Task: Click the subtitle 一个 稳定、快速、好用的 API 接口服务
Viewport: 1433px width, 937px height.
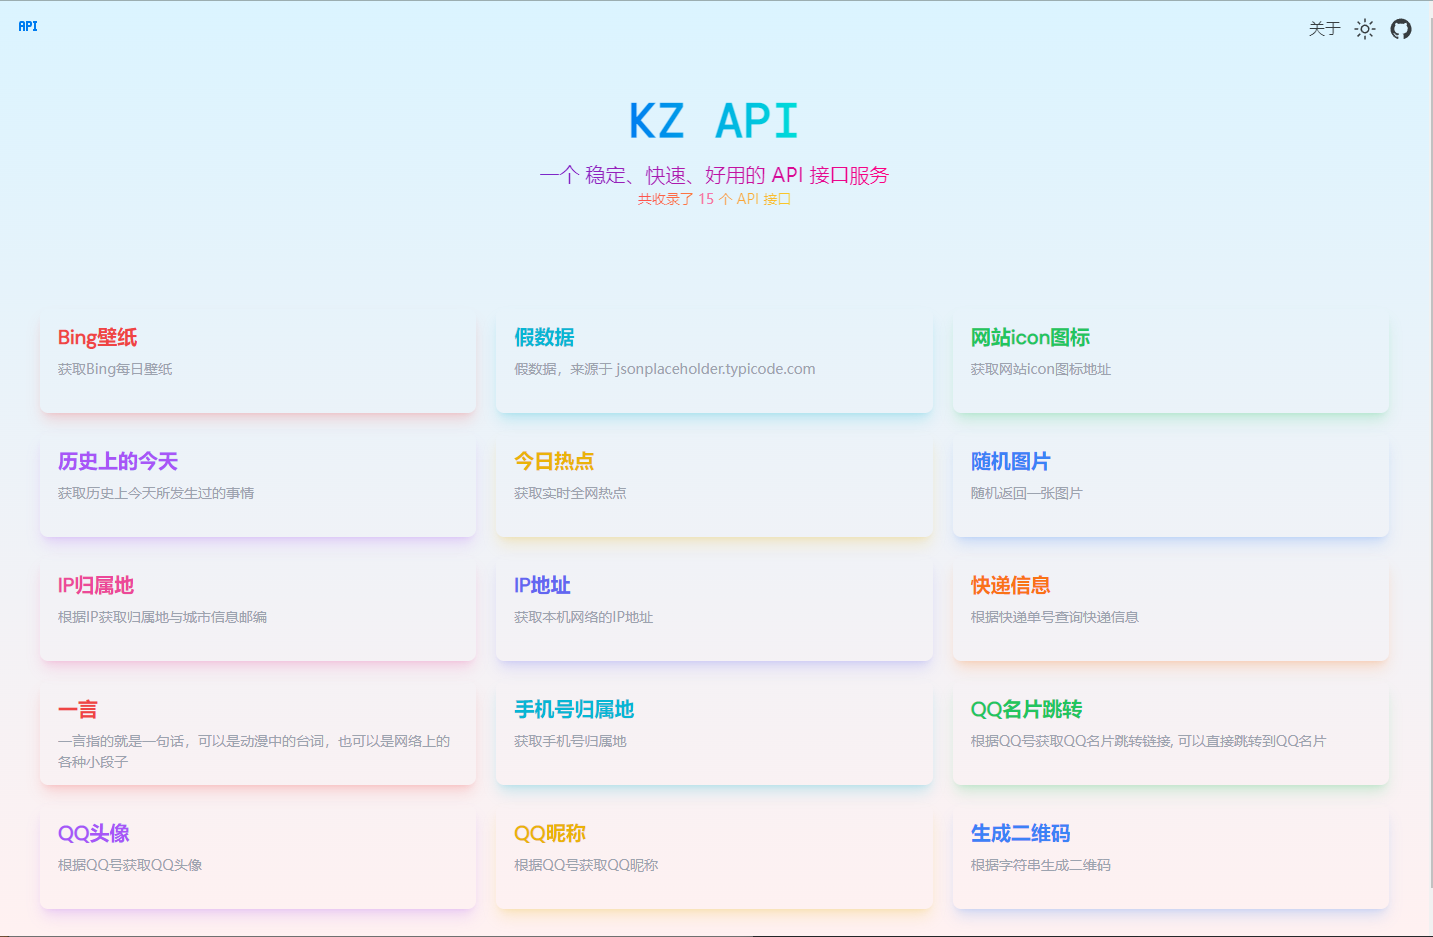Action: click(x=714, y=175)
